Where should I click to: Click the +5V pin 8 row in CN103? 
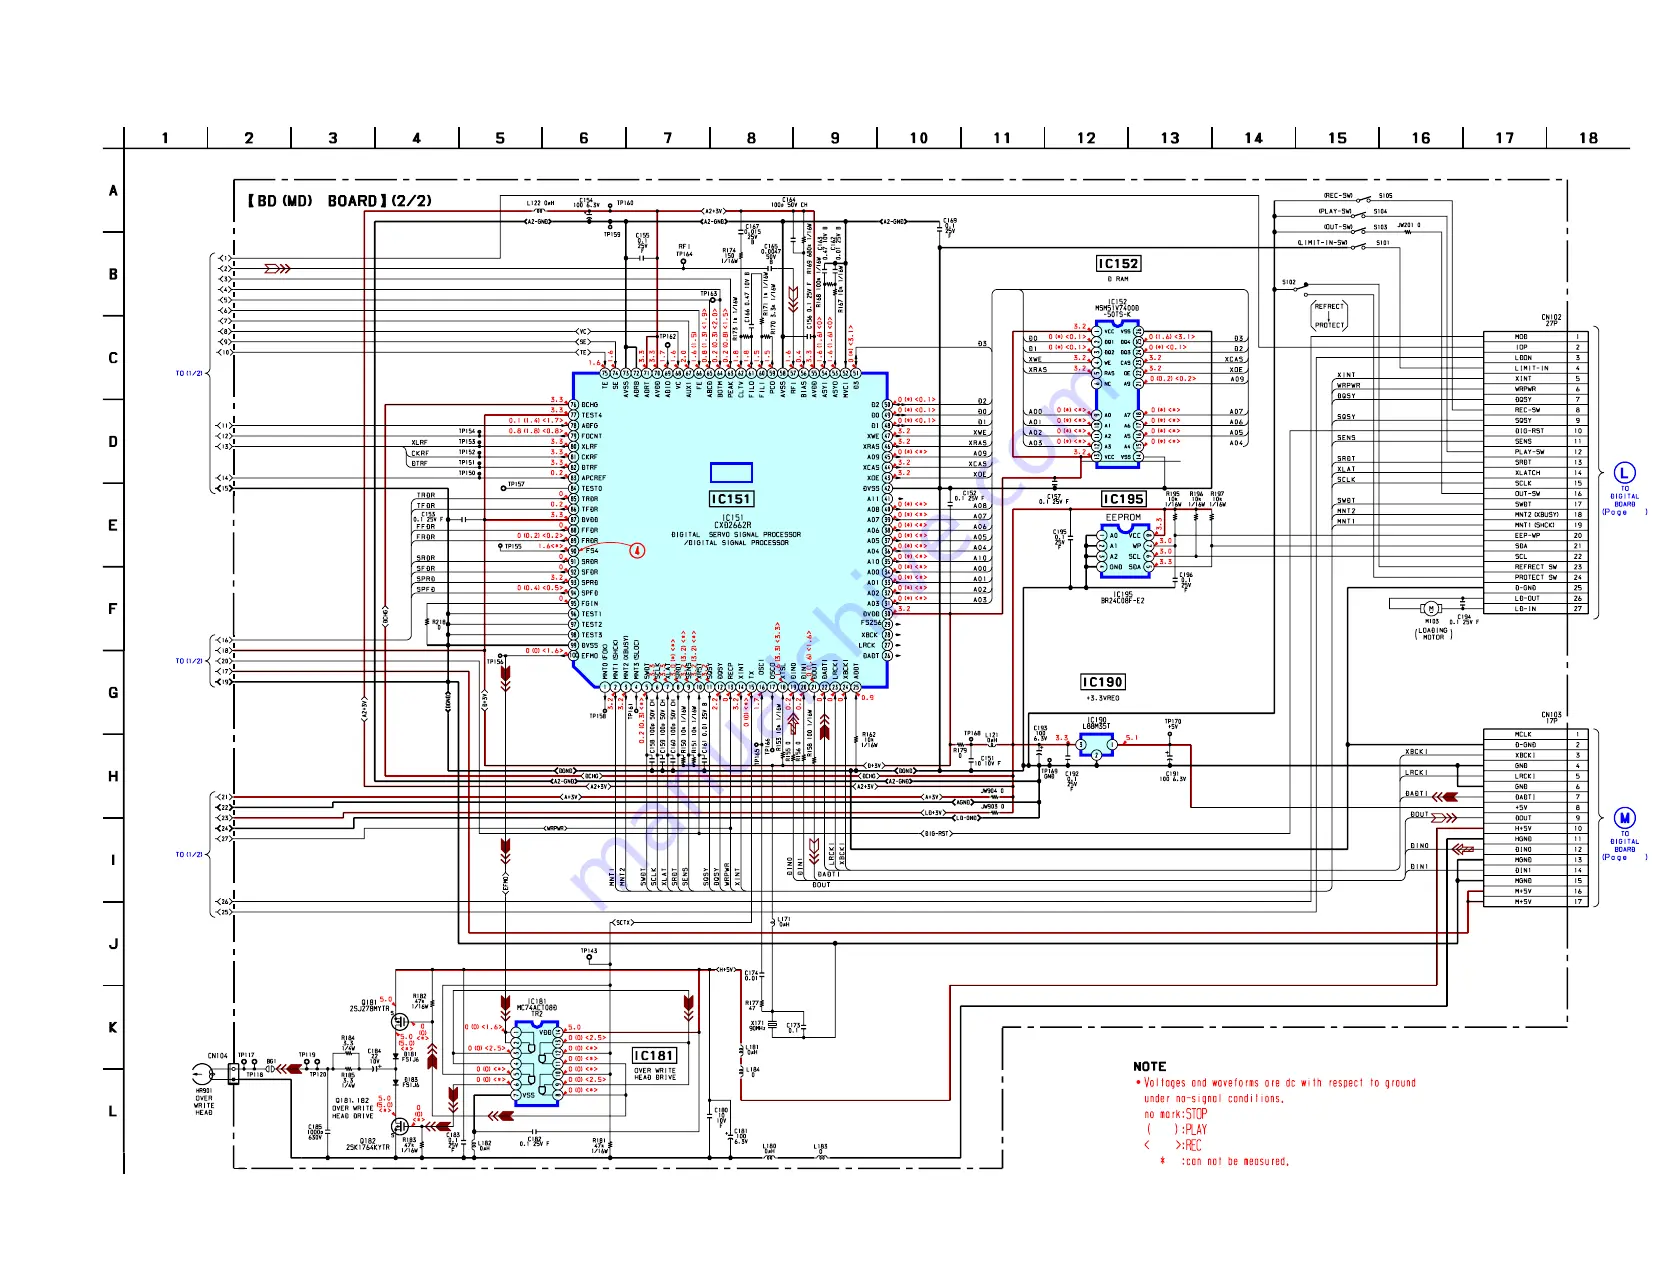[x=1535, y=808]
